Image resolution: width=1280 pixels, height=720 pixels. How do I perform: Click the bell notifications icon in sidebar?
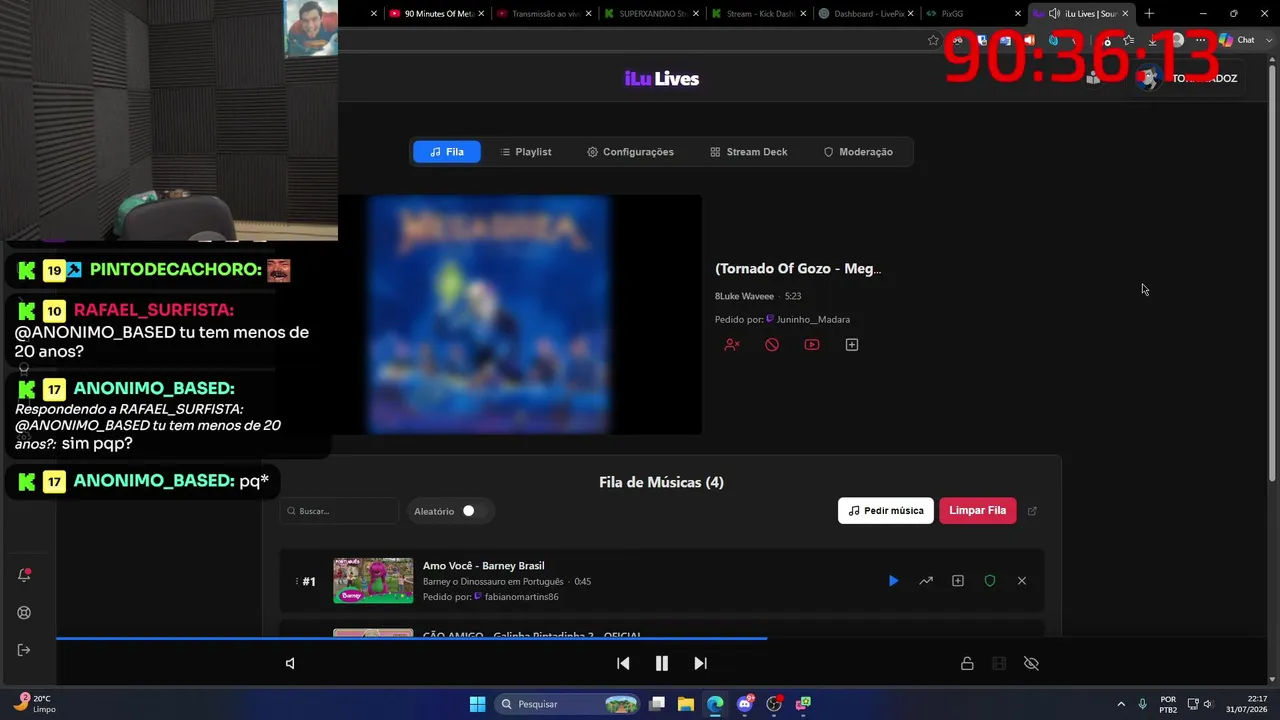coord(24,575)
